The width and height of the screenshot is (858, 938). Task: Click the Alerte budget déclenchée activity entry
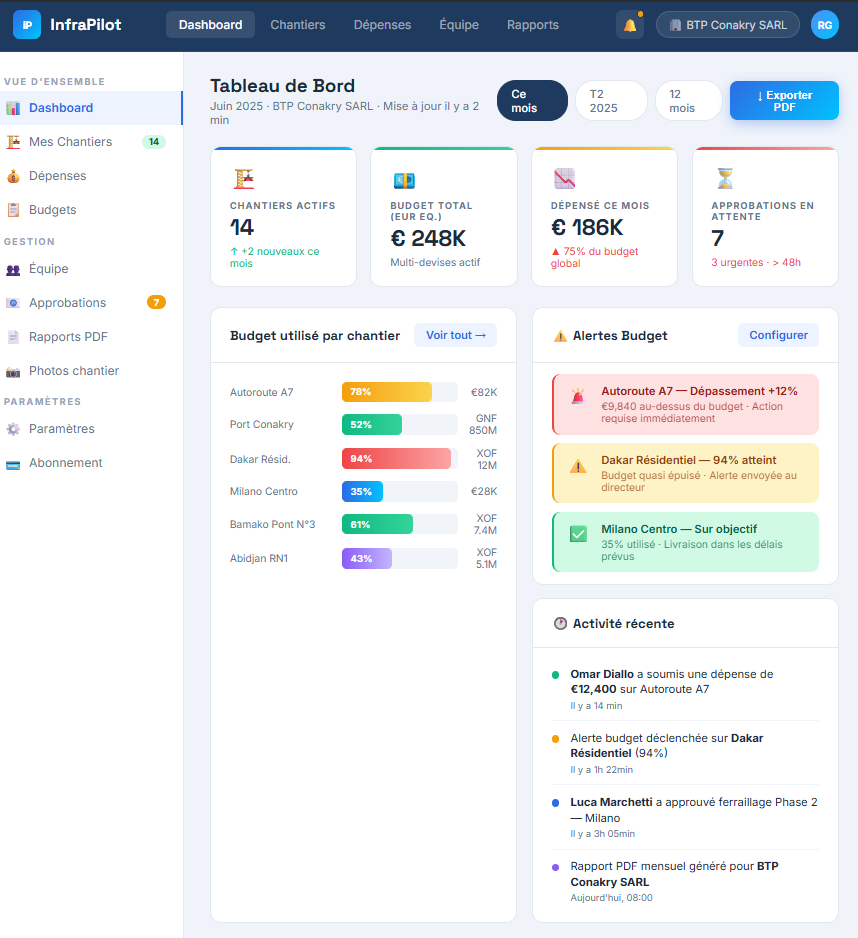point(685,753)
